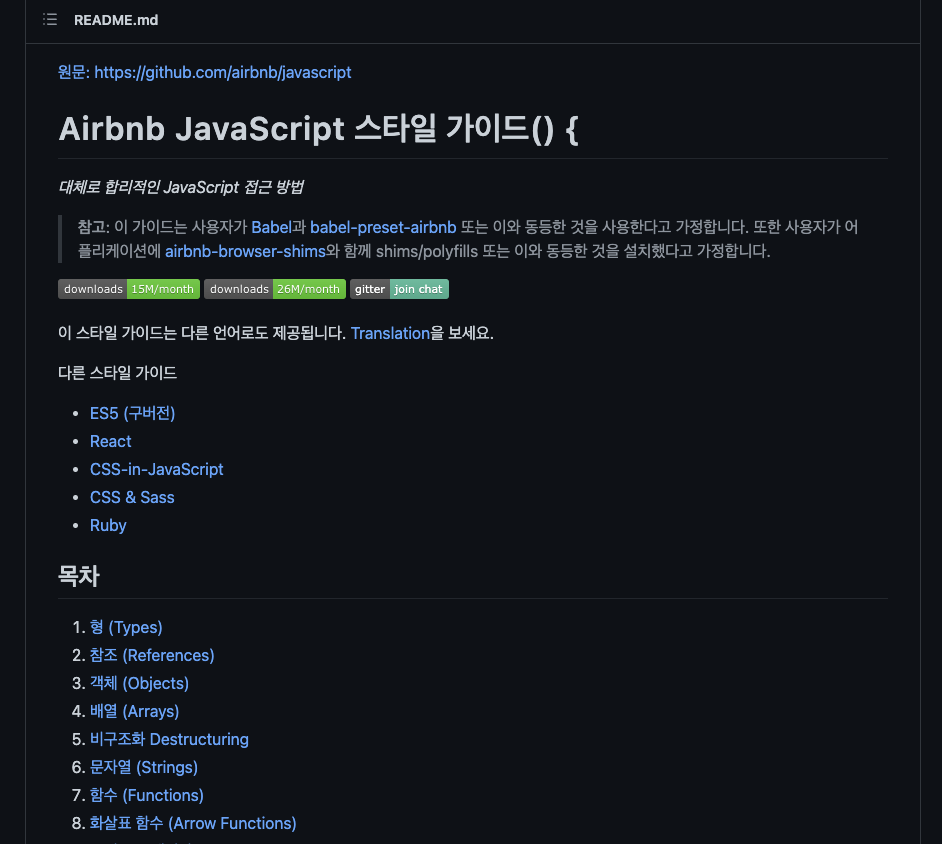Open the CSS-in-JavaScript guide link
The image size is (942, 844).
(x=156, y=469)
